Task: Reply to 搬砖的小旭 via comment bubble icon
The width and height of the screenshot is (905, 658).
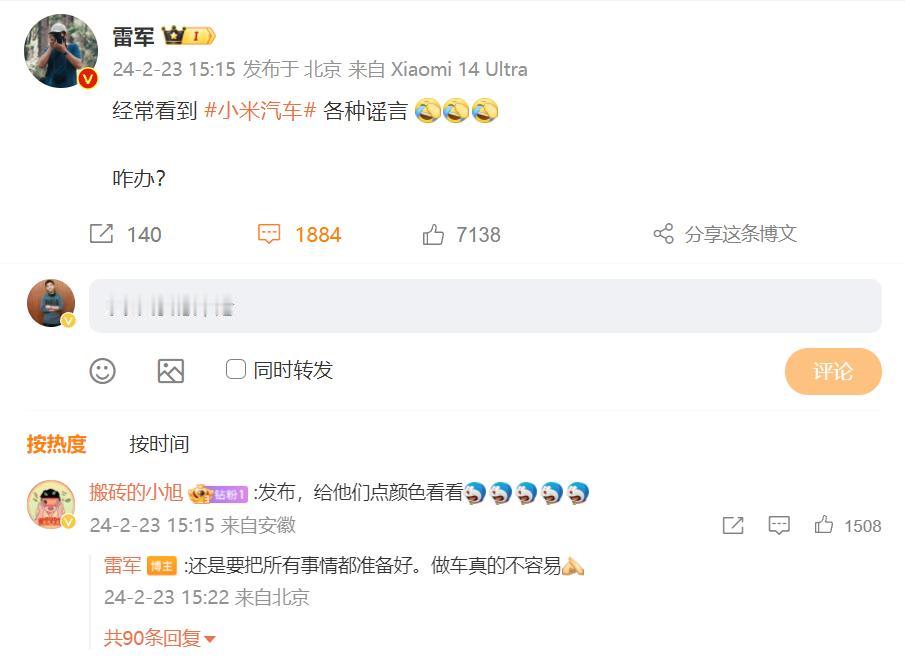Action: pyautogui.click(x=779, y=525)
